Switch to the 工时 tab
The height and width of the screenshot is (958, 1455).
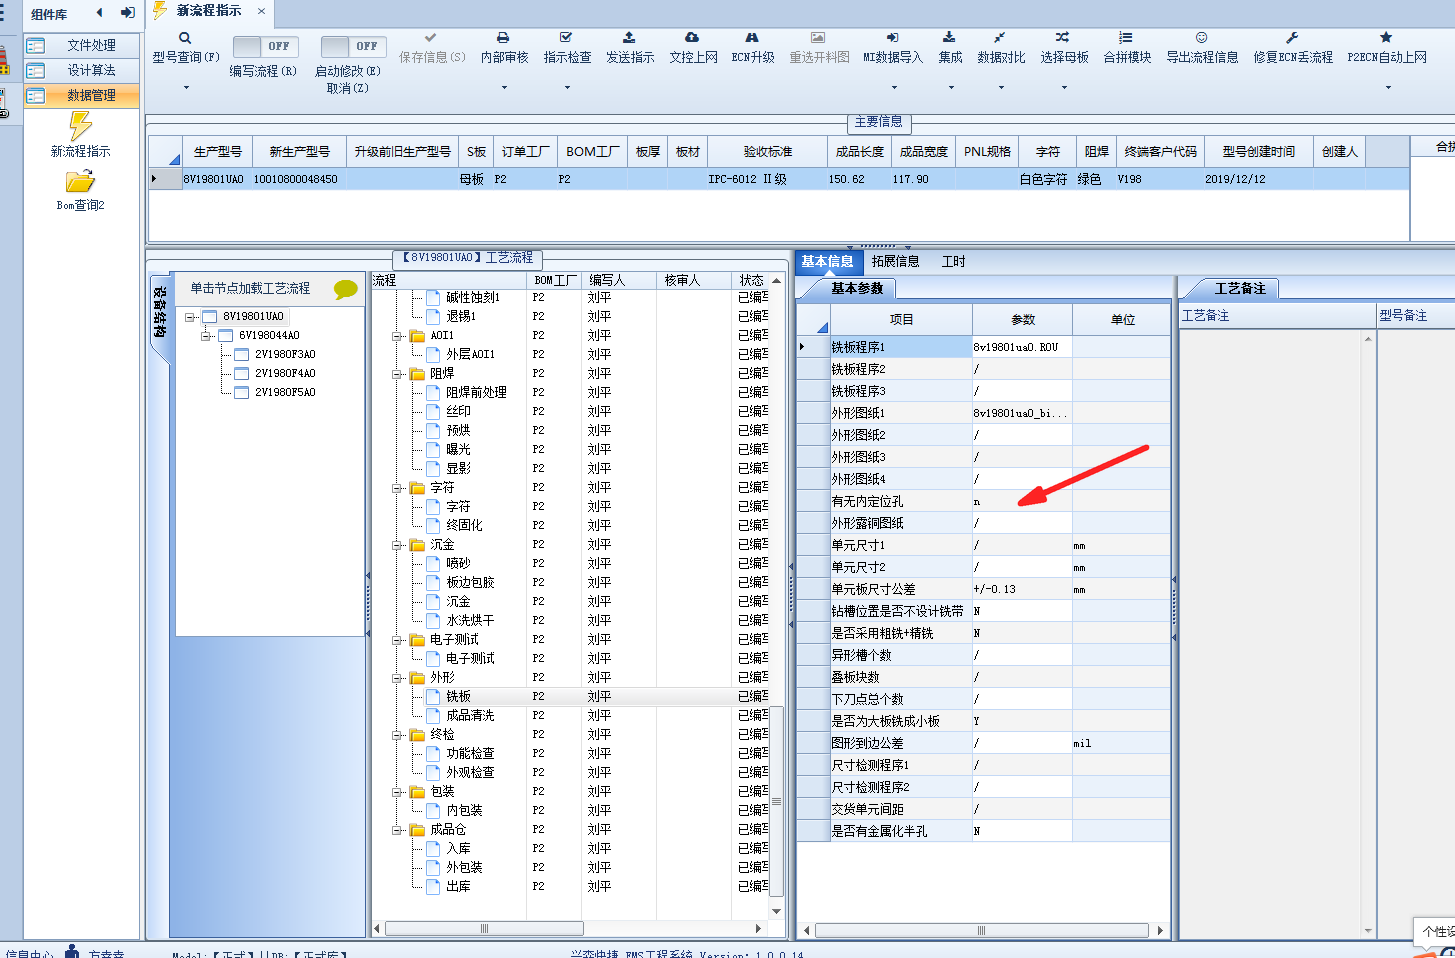coord(954,261)
